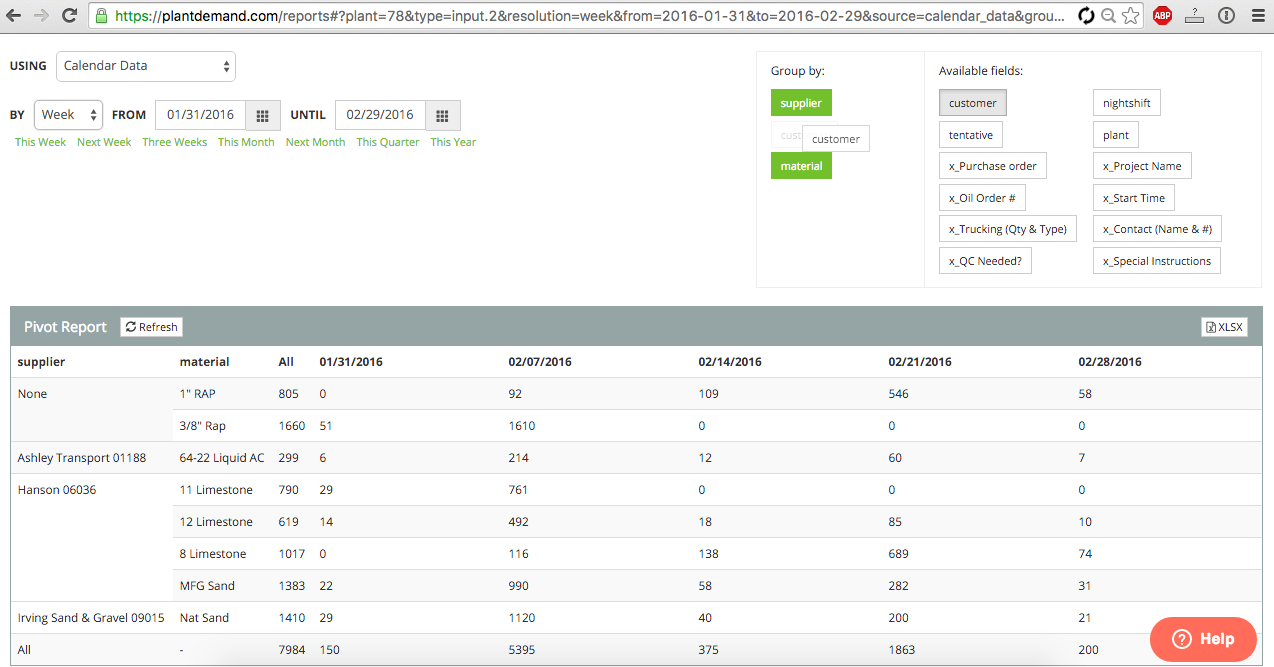Screen dimensions: 1274x667
Task: Export the pivot report as XLSX
Action: (x=1224, y=327)
